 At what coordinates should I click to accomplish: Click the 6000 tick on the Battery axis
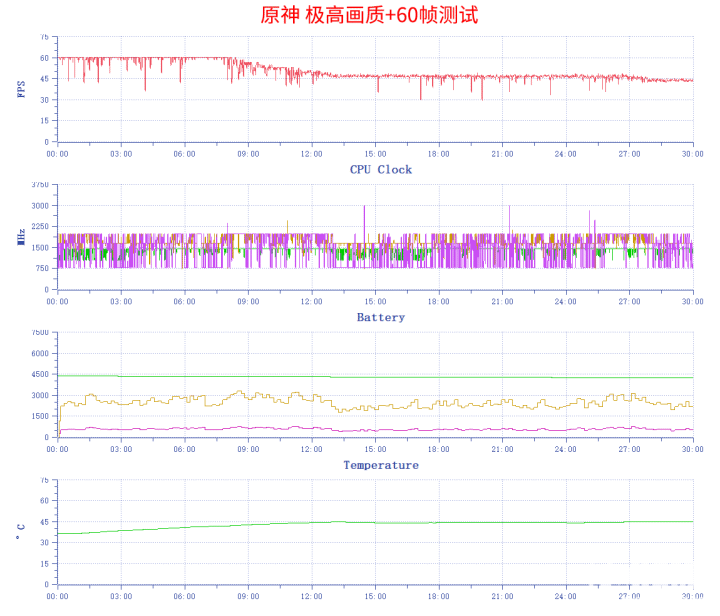point(40,353)
